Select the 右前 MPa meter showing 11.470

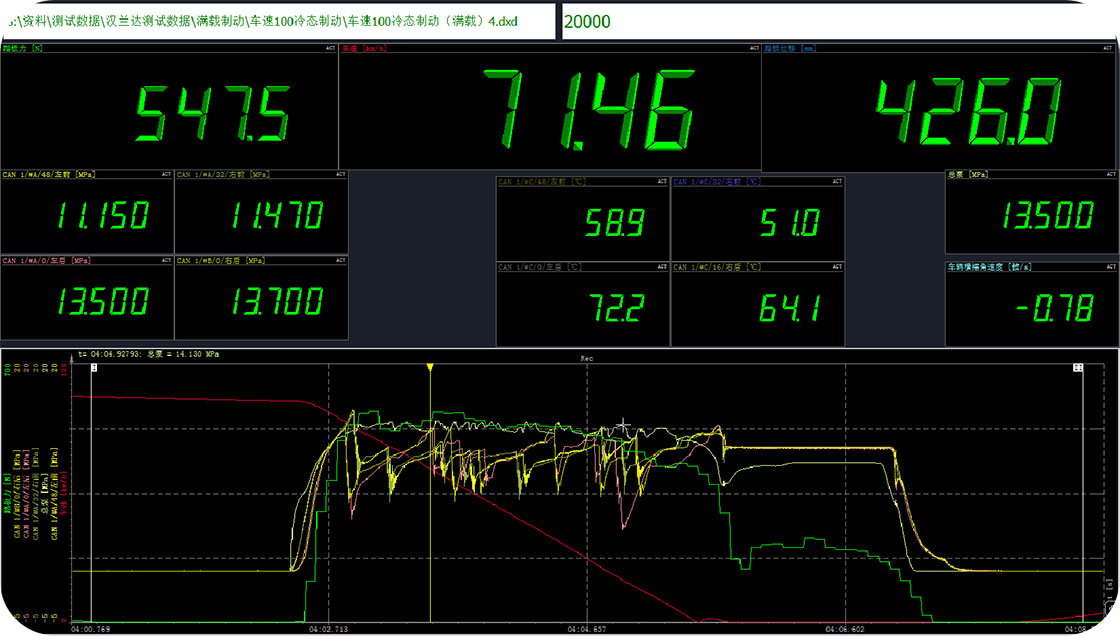click(x=261, y=214)
